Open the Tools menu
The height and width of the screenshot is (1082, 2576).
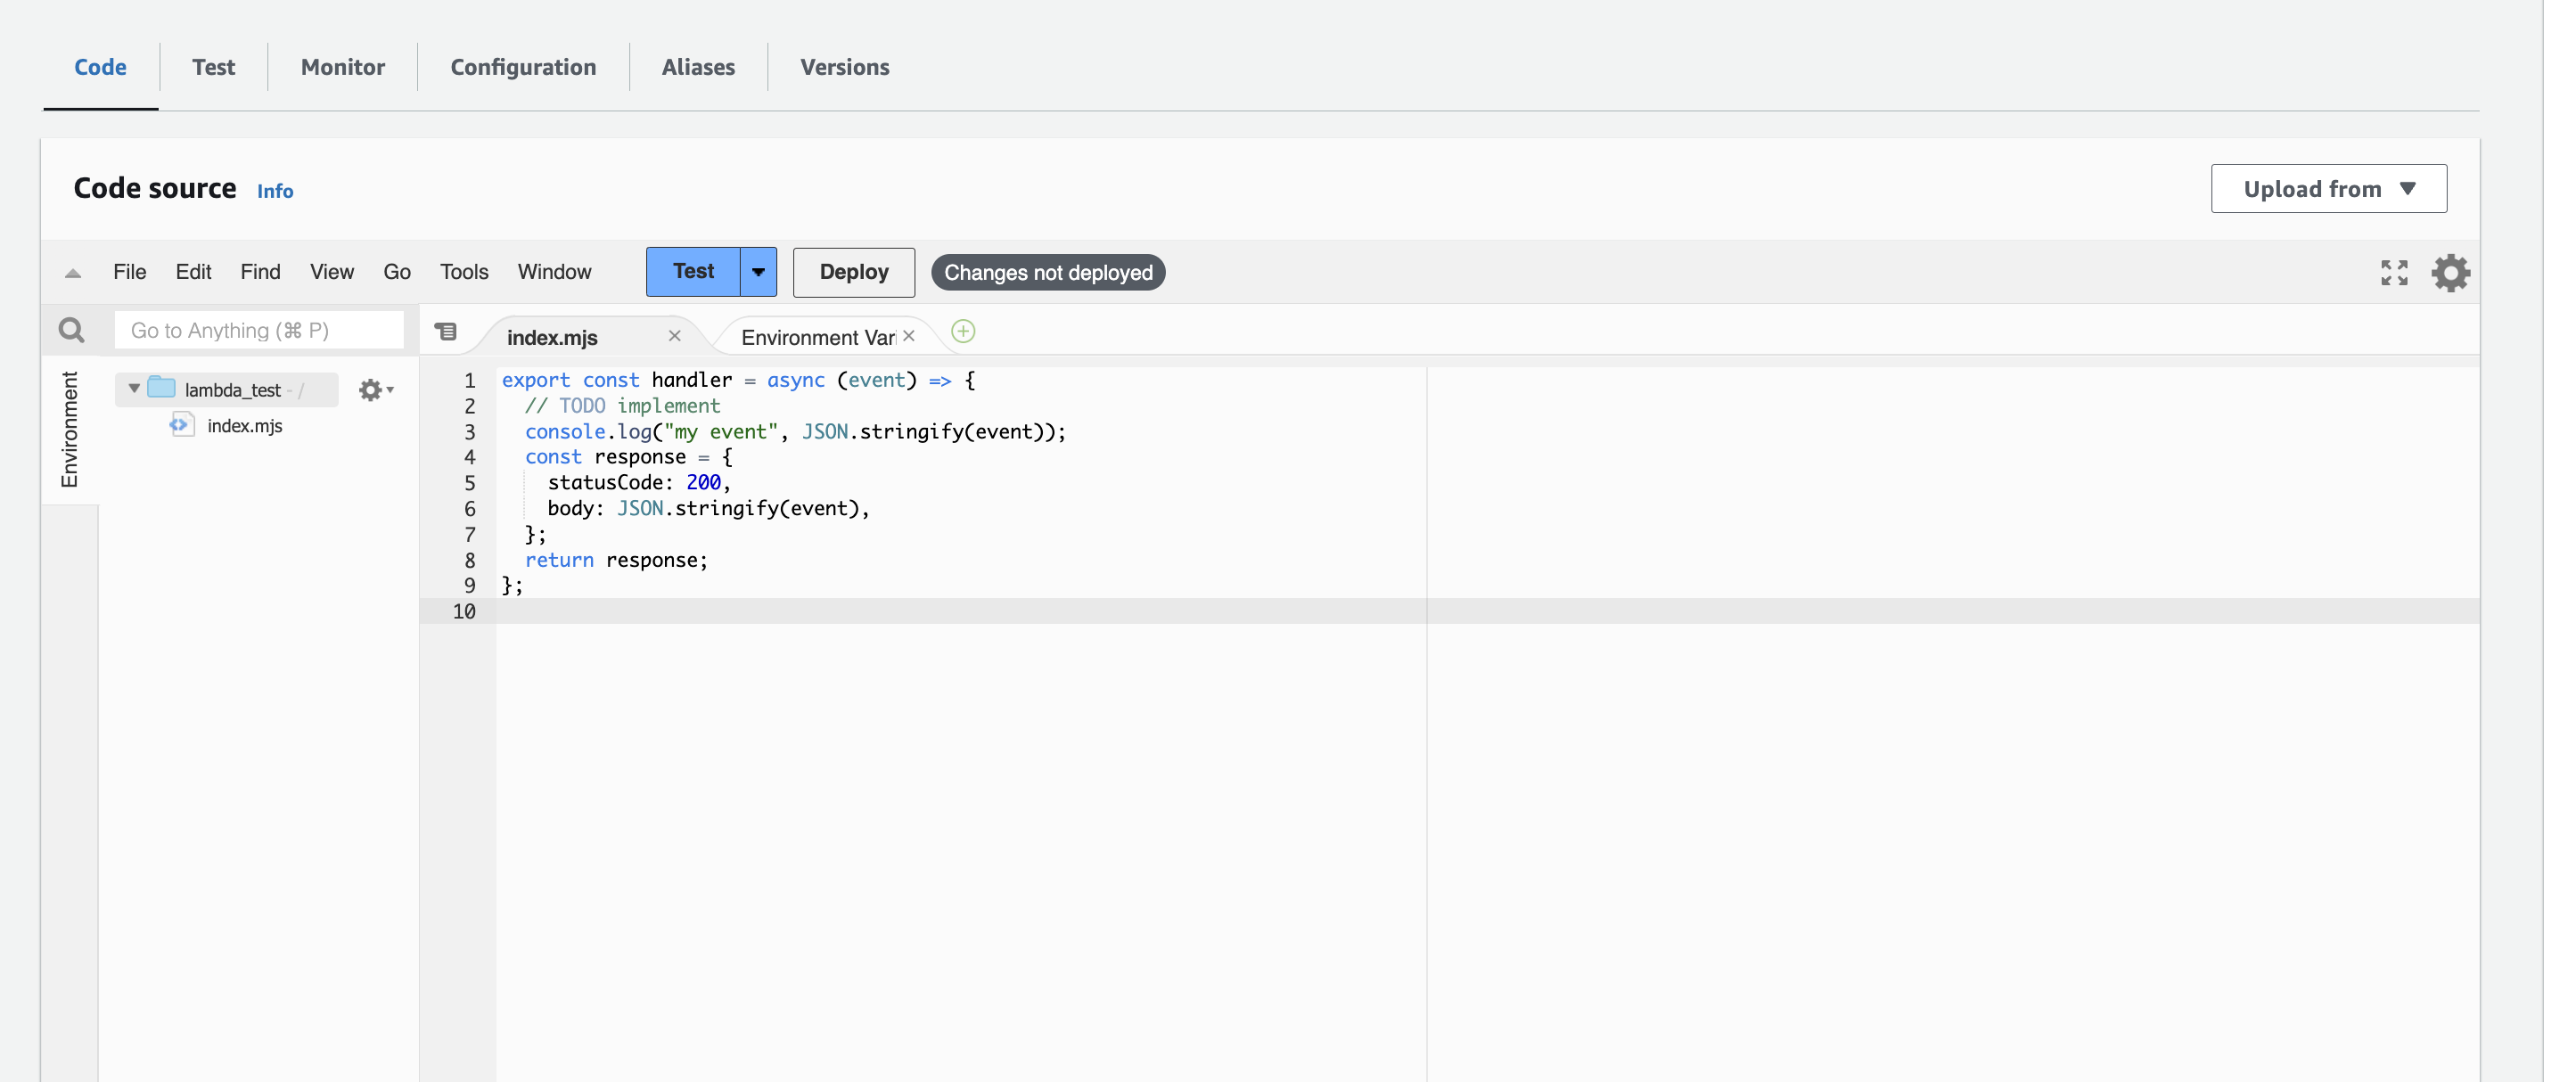[464, 272]
